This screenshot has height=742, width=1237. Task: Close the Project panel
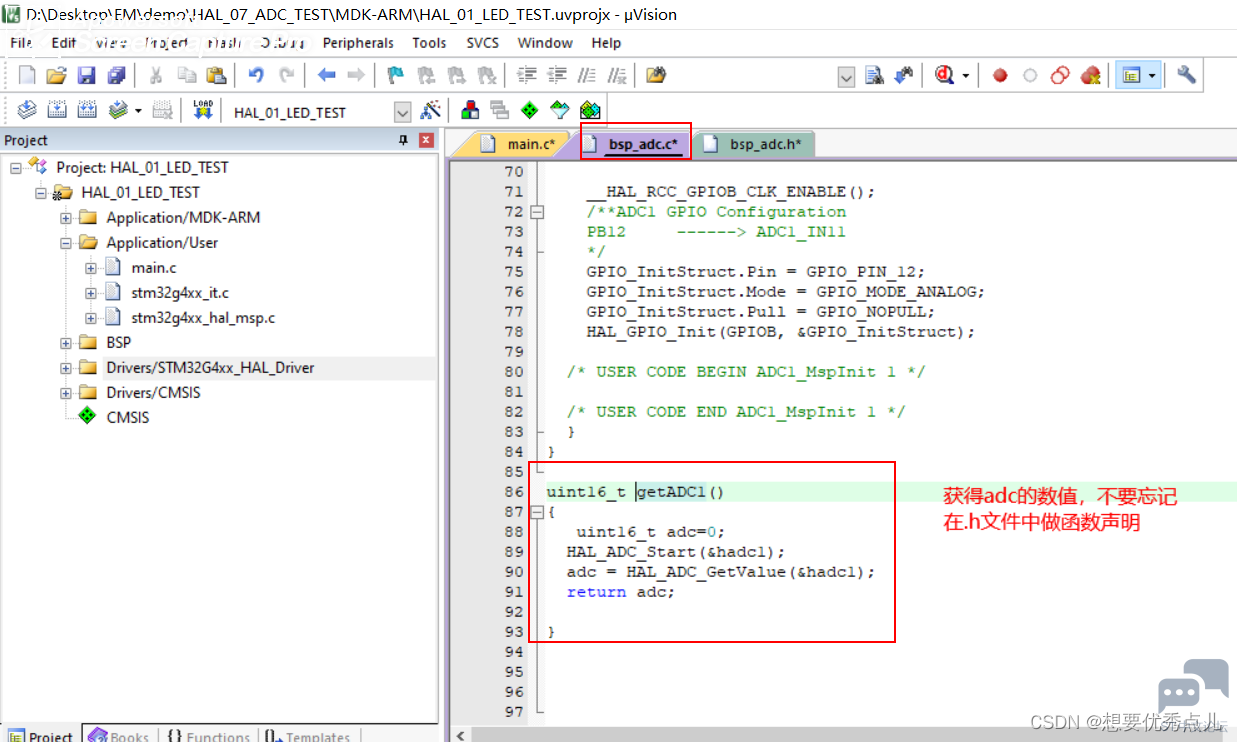426,140
